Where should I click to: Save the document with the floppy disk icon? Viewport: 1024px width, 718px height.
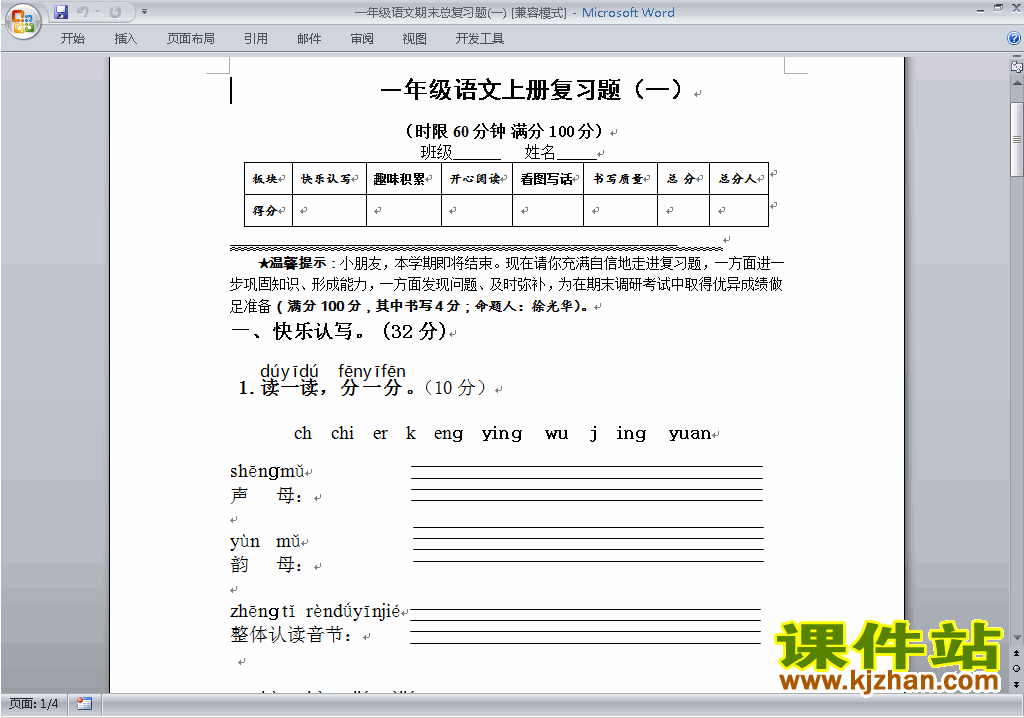[x=61, y=12]
